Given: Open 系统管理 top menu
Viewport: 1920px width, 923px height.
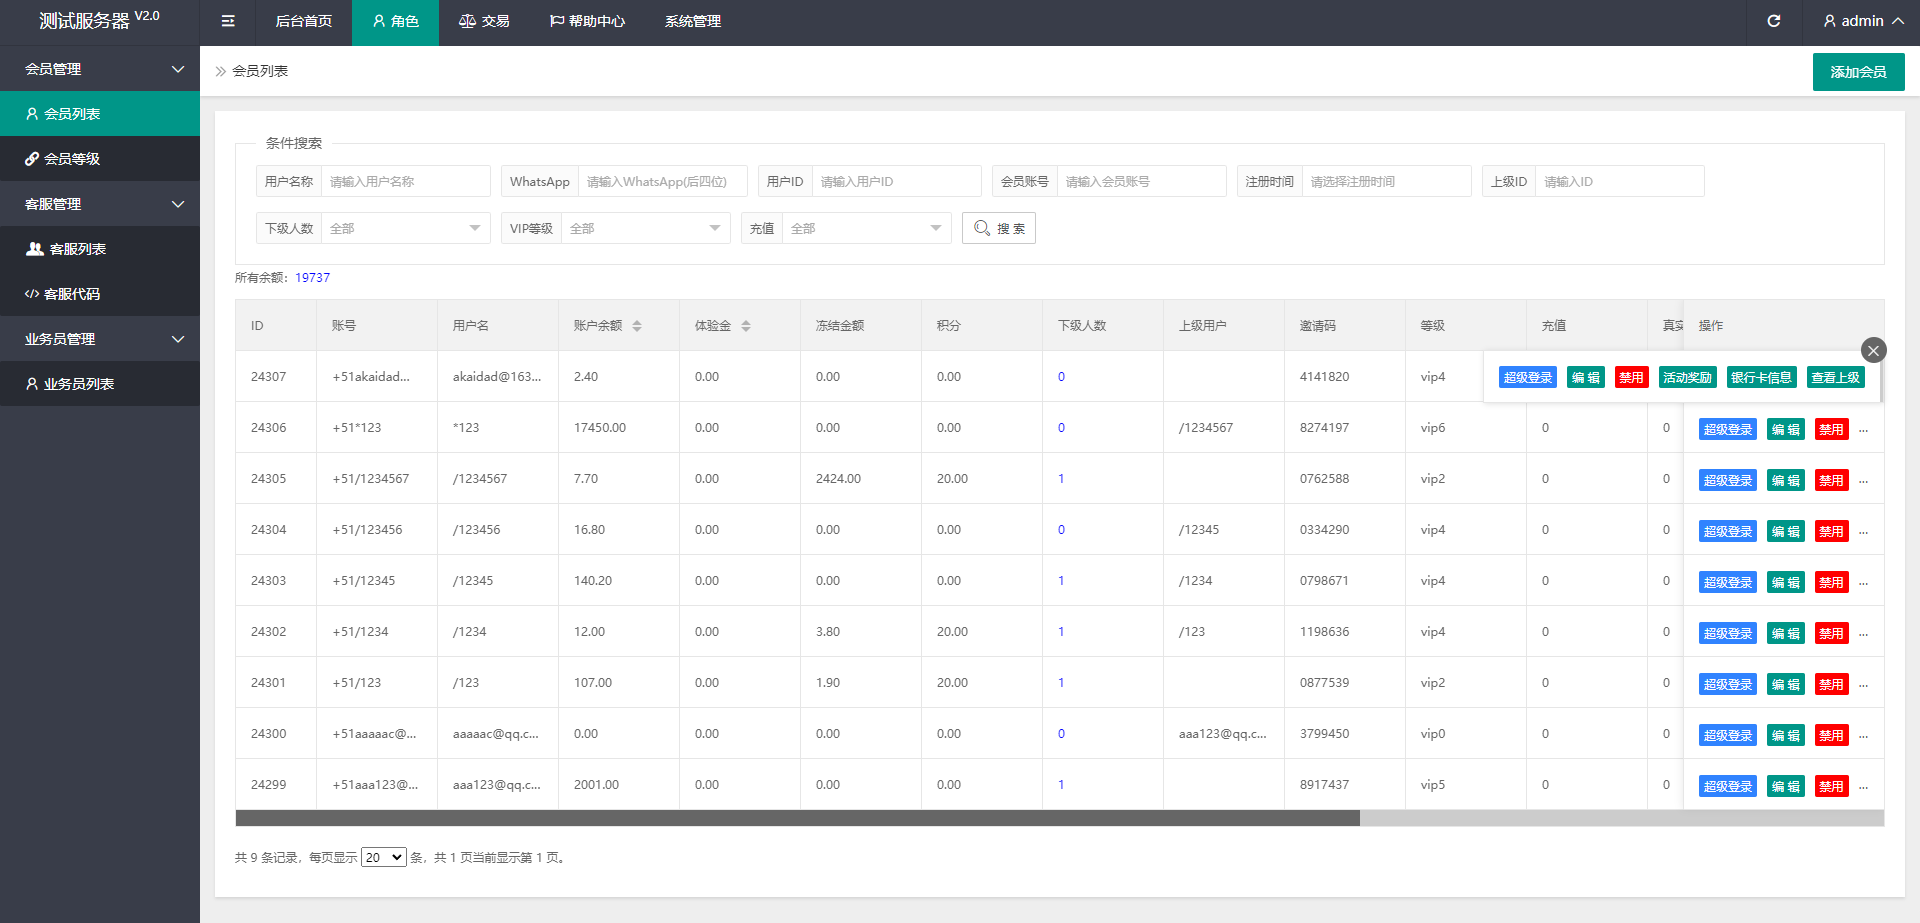Looking at the screenshot, I should pyautogui.click(x=693, y=21).
